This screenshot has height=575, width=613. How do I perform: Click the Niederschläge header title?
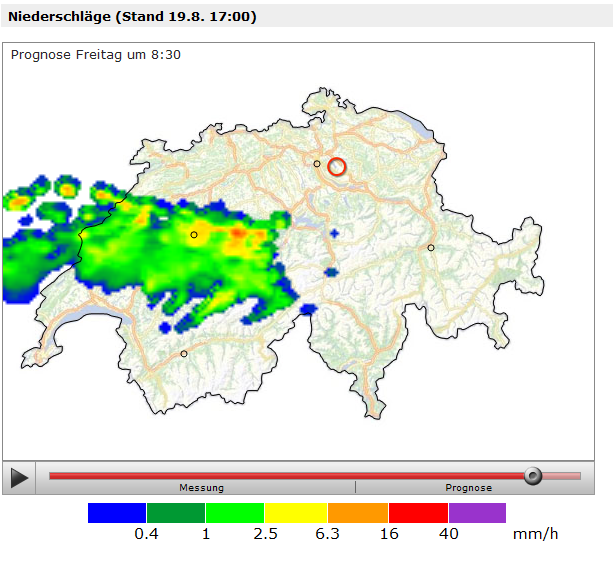point(132,17)
